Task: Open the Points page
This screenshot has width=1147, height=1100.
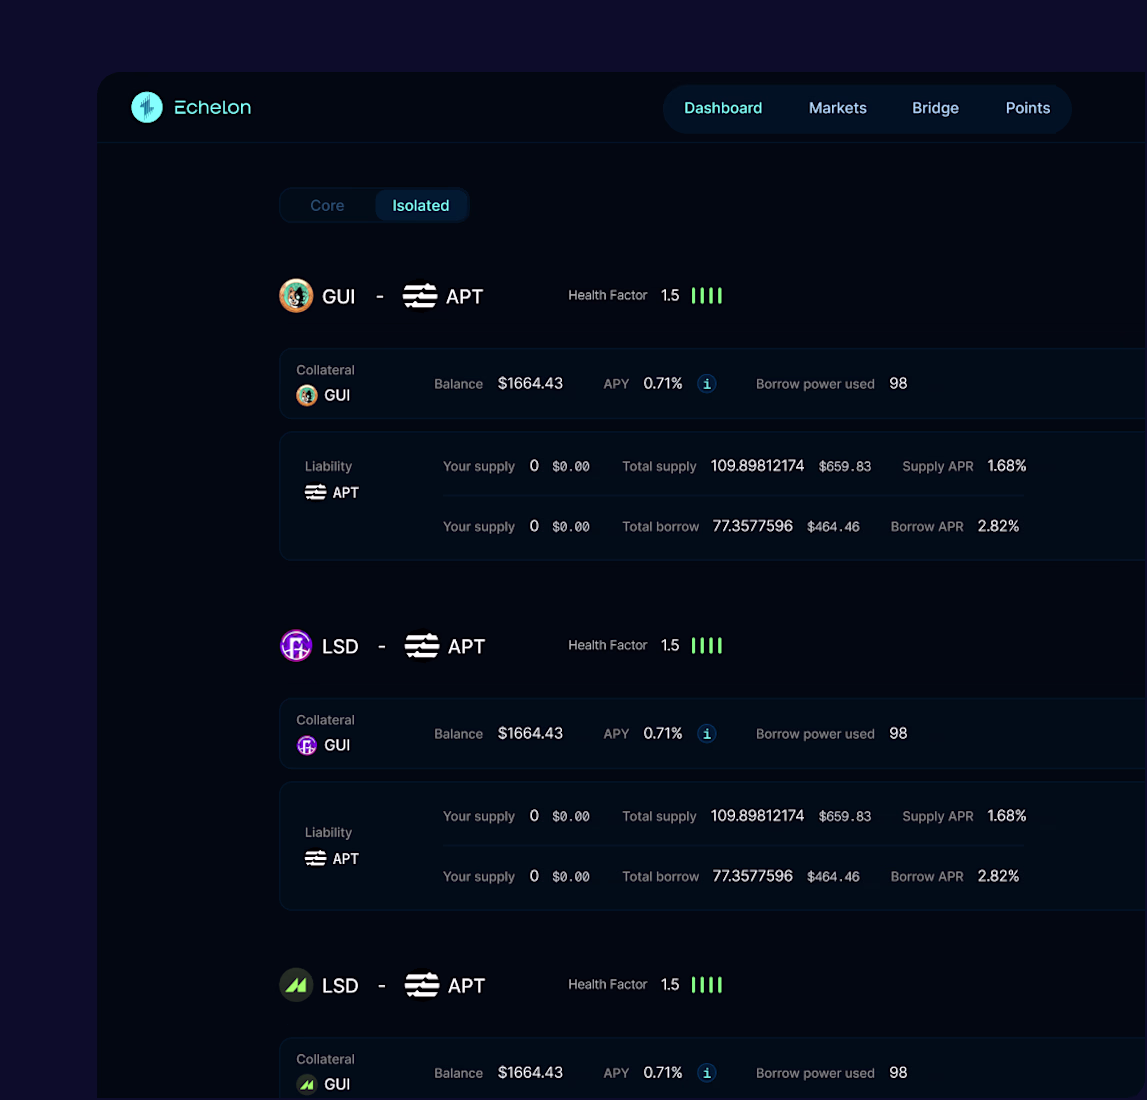Action: click(1027, 108)
